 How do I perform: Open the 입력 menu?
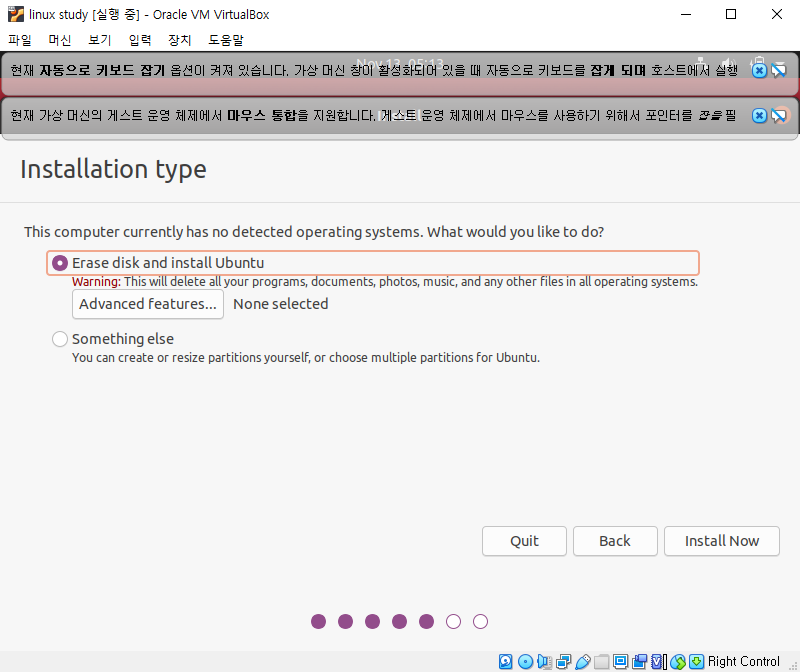[140, 40]
